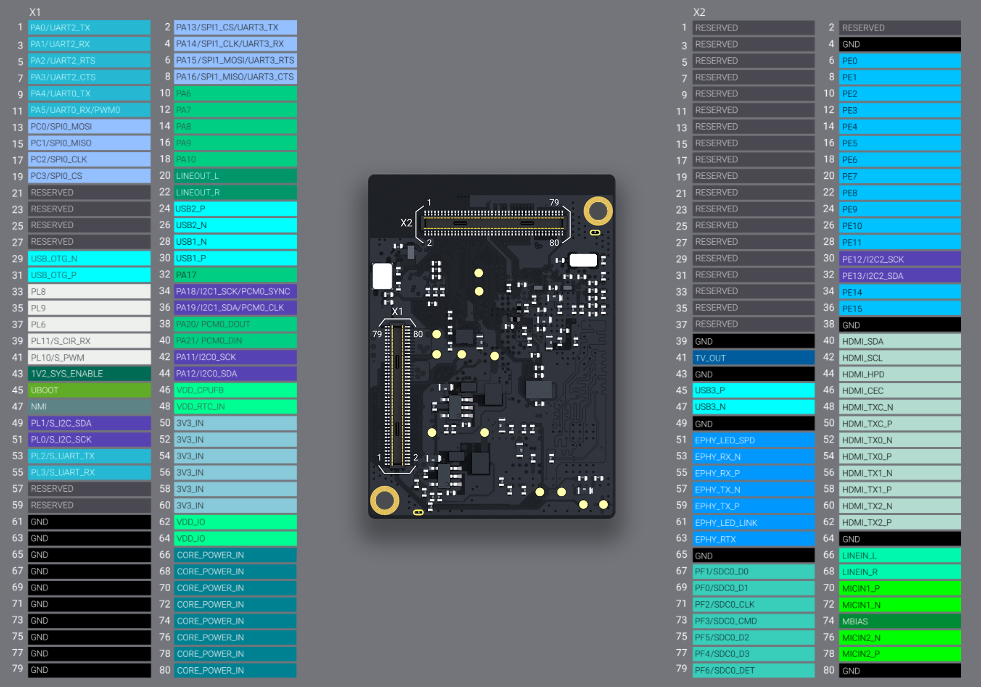Click the VDD_RTC_IN pin label
981x687 pixels.
click(x=235, y=407)
